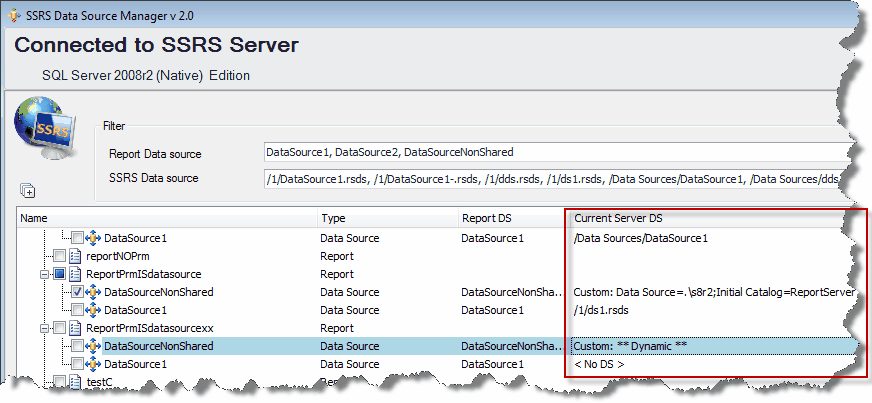Click the 'Connected to SSRS Server' heading

click(156, 44)
